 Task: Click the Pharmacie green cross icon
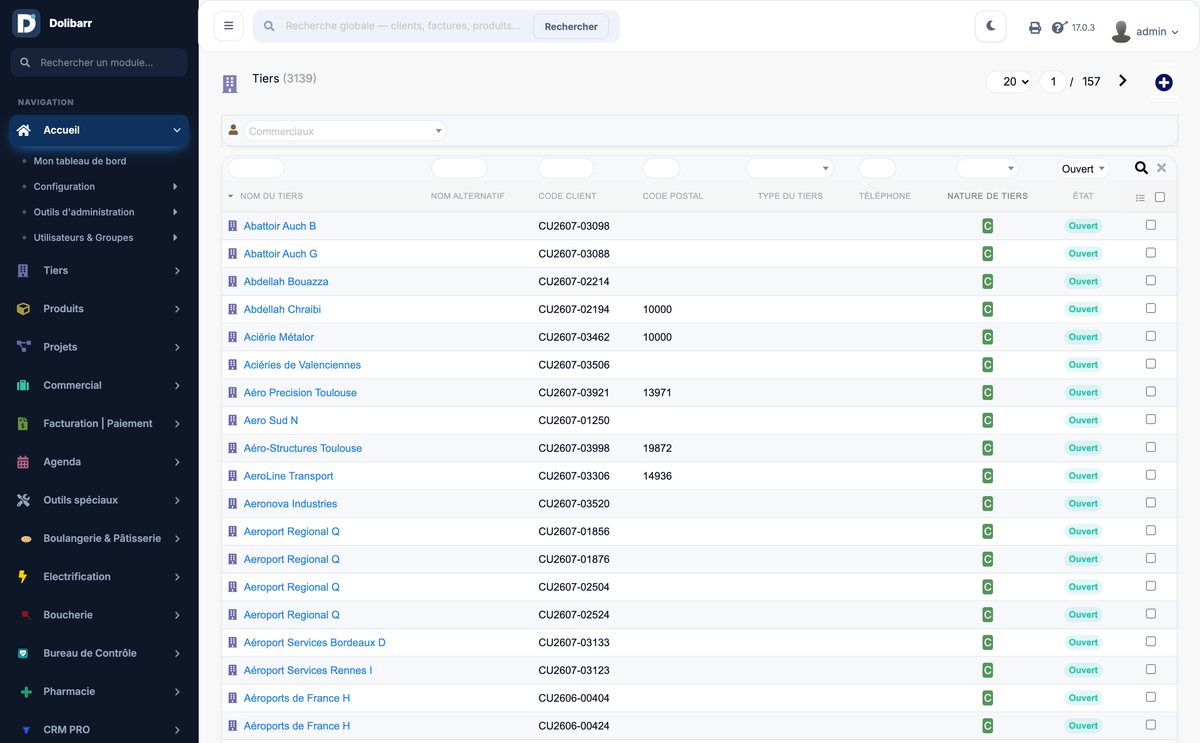(x=26, y=692)
